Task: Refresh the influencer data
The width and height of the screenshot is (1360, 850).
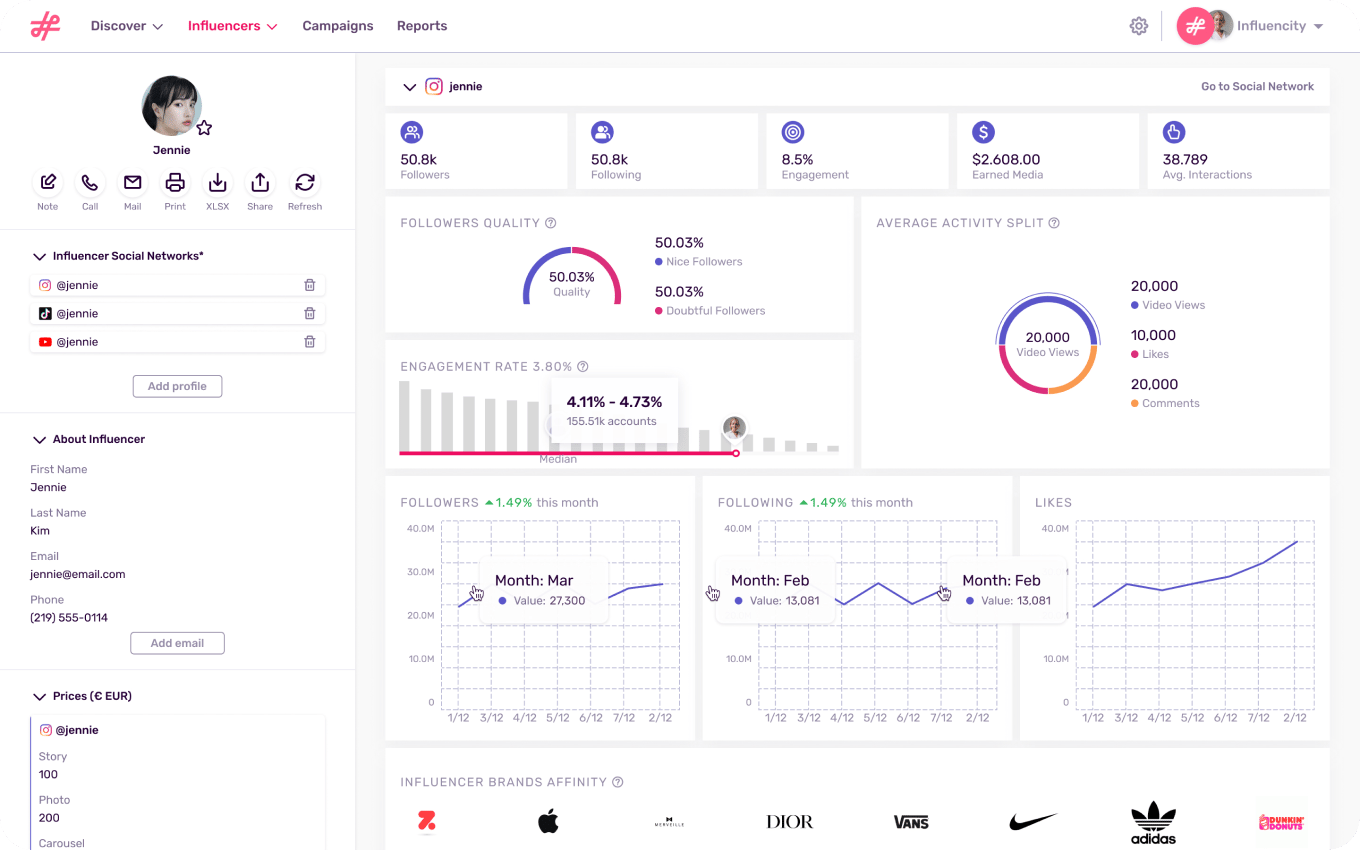Action: [x=305, y=183]
